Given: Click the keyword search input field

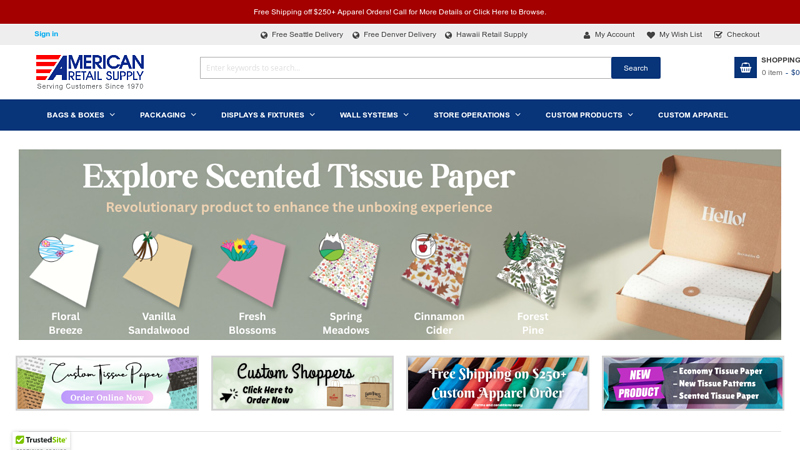Looking at the screenshot, I should (x=406, y=68).
